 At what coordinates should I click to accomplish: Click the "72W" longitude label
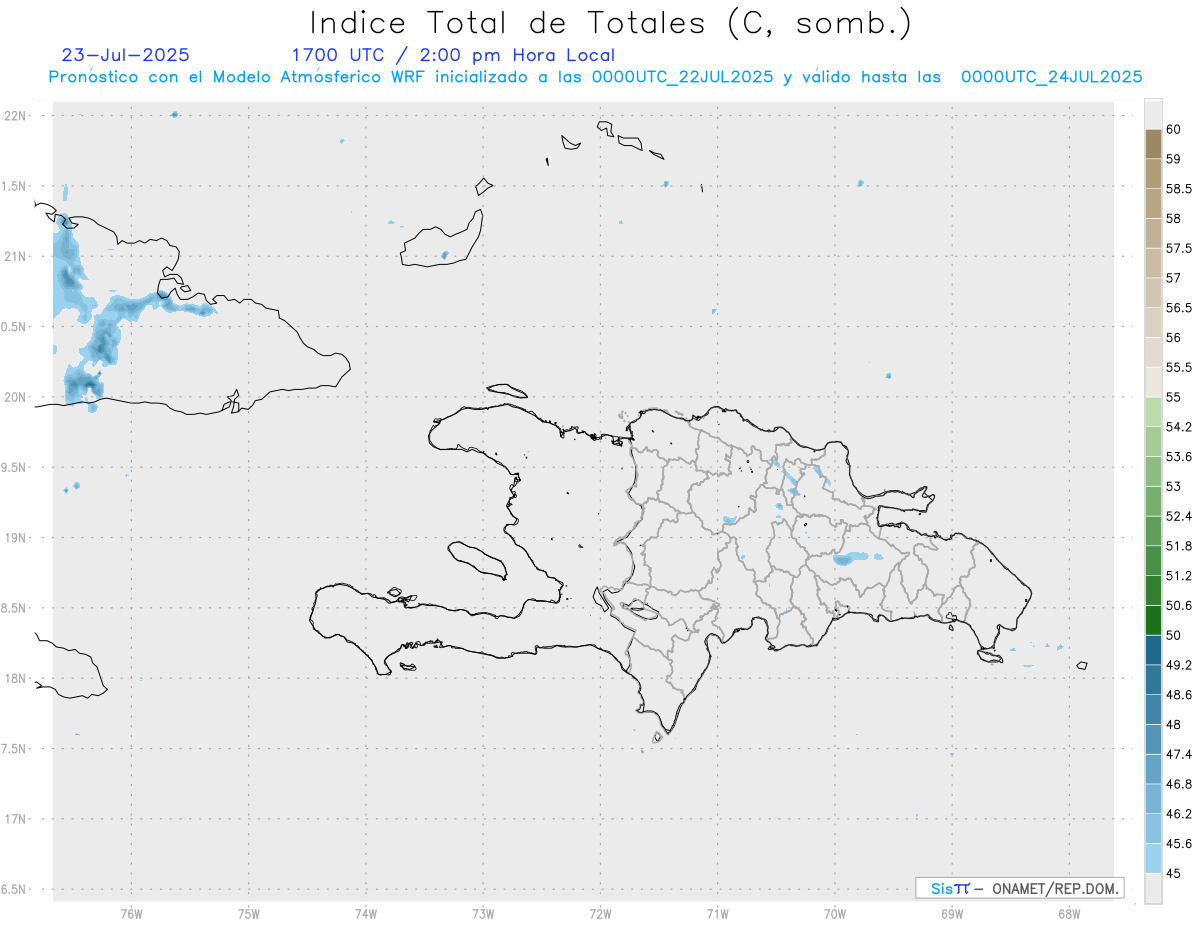[600, 914]
